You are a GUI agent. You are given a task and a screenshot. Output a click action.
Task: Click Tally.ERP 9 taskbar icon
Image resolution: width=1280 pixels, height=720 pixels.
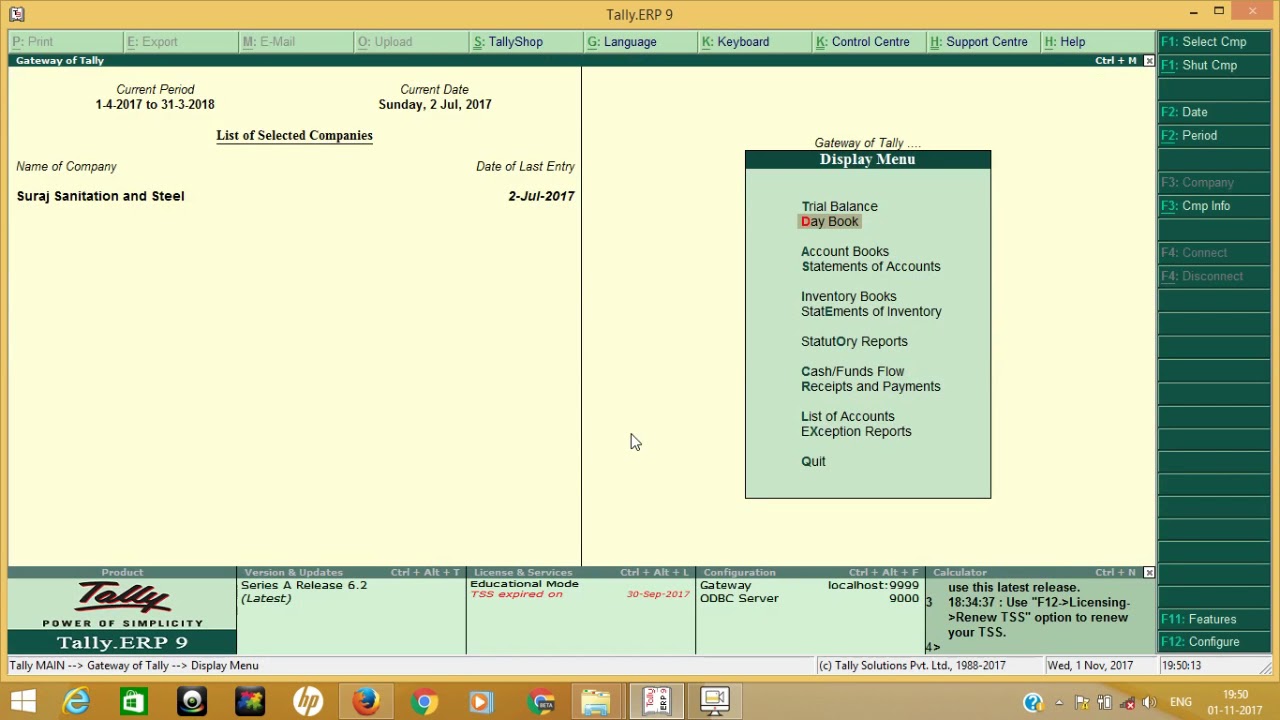pyautogui.click(x=656, y=702)
